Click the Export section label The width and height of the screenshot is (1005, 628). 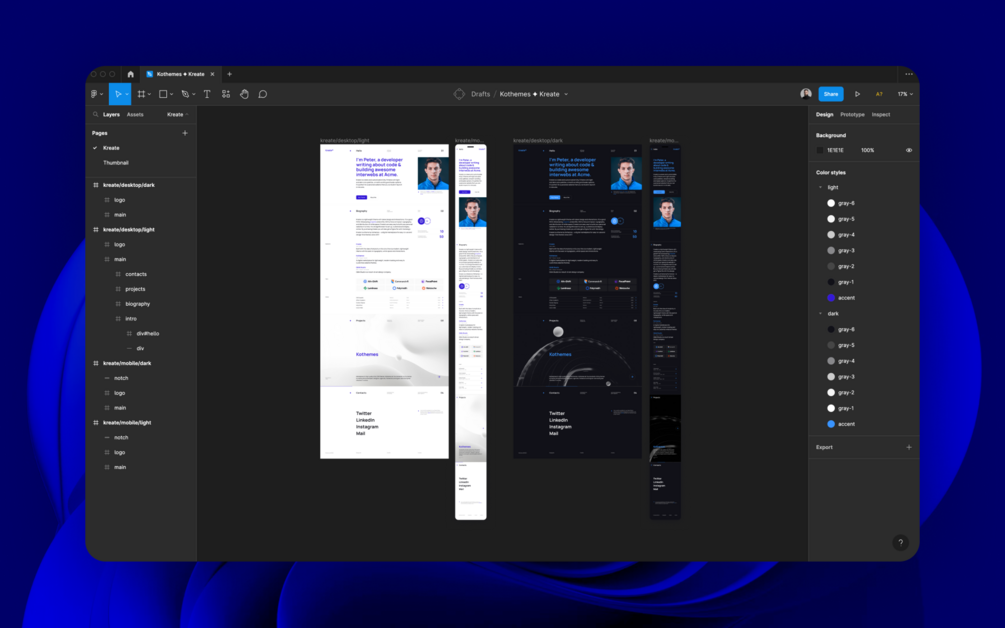pos(824,447)
